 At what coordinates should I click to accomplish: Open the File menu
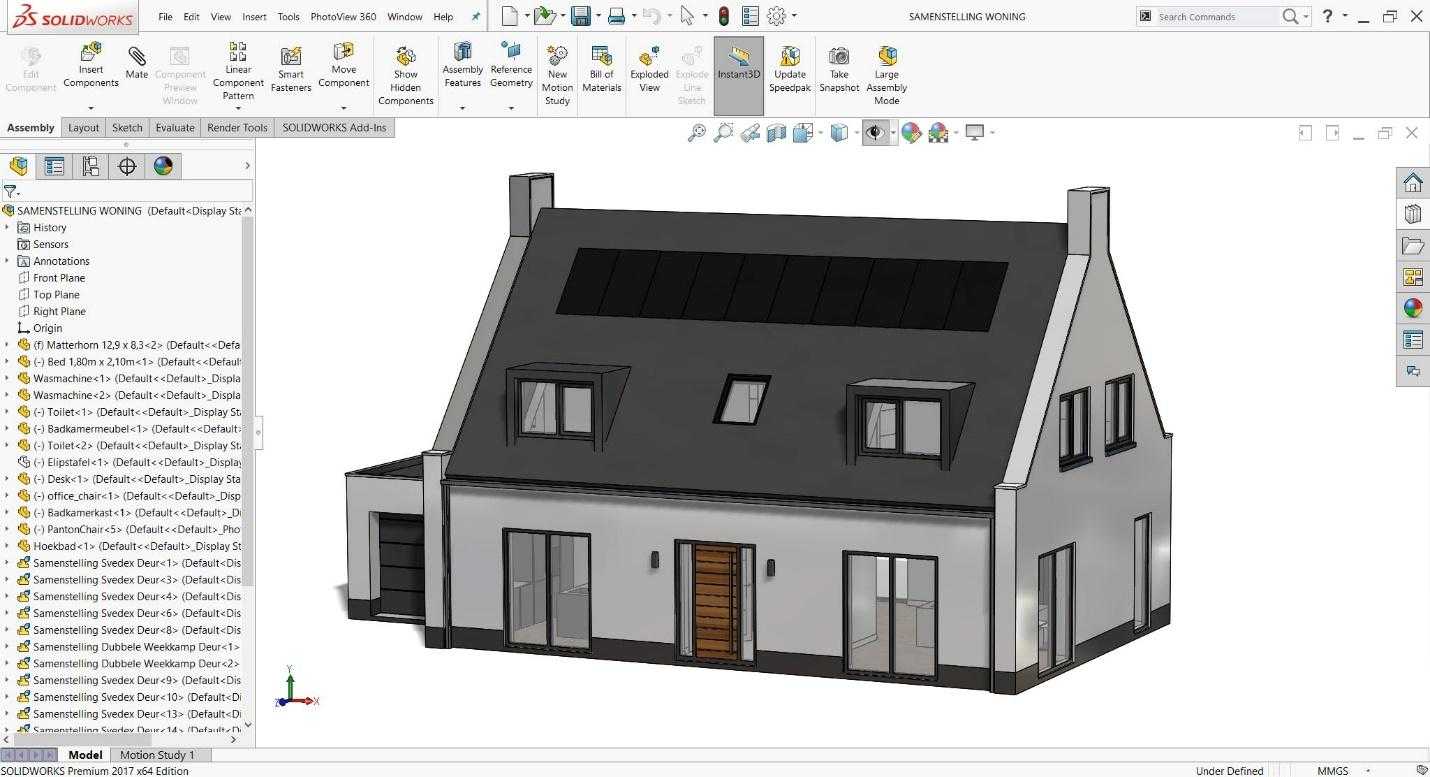165,17
